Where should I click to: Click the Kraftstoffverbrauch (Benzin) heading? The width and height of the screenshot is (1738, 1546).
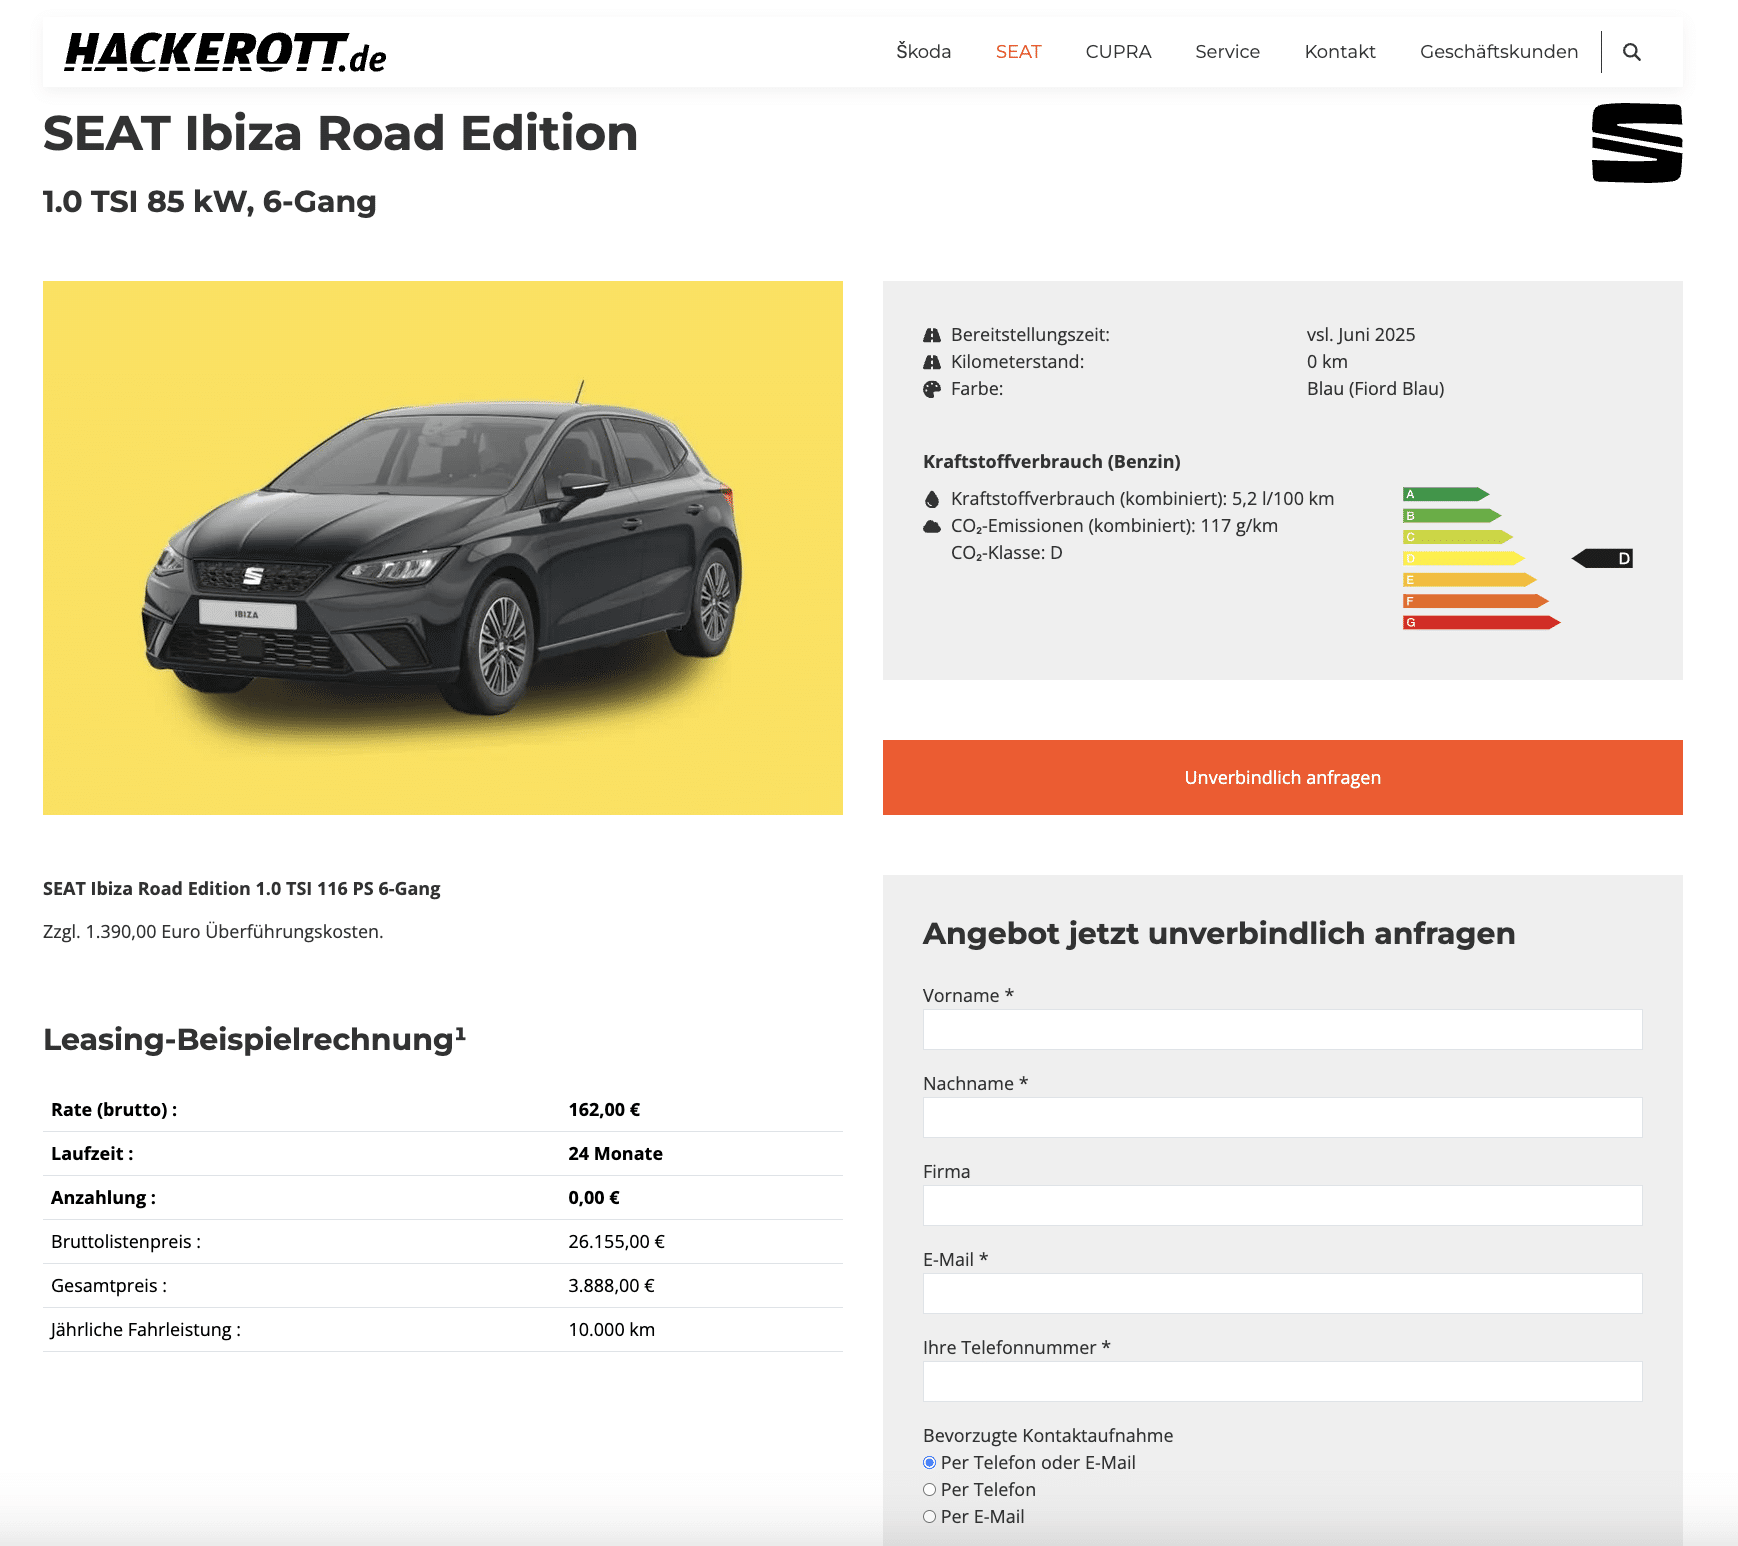[x=1052, y=462]
